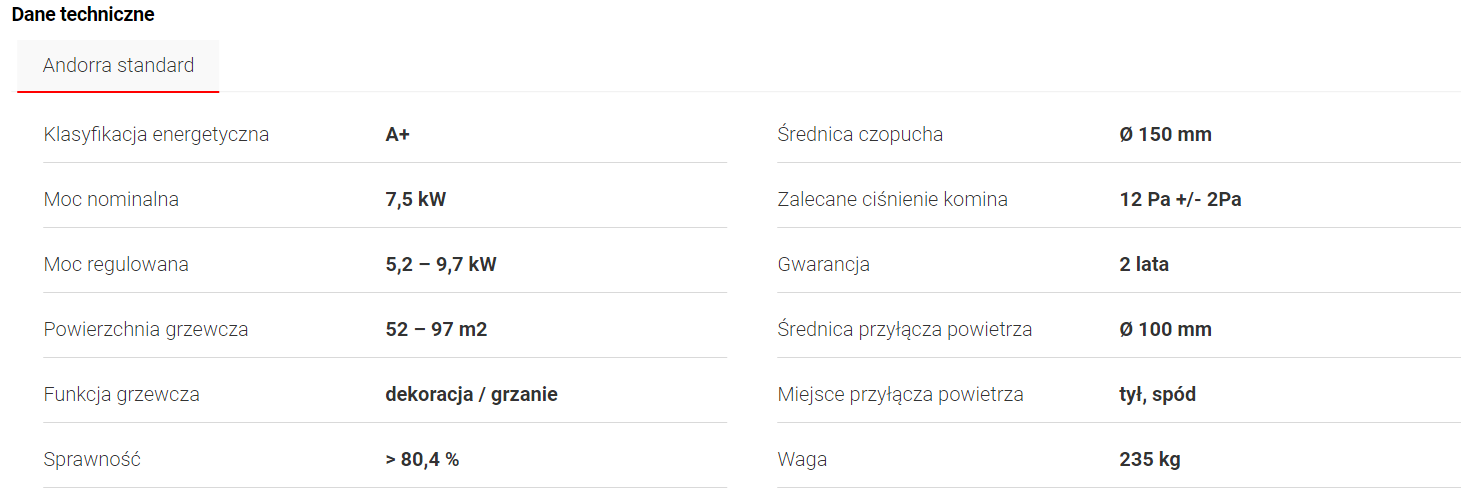The height and width of the screenshot is (500, 1461).
Task: Click the 5,2 – 9,7 kW value
Action: pyautogui.click(x=441, y=264)
